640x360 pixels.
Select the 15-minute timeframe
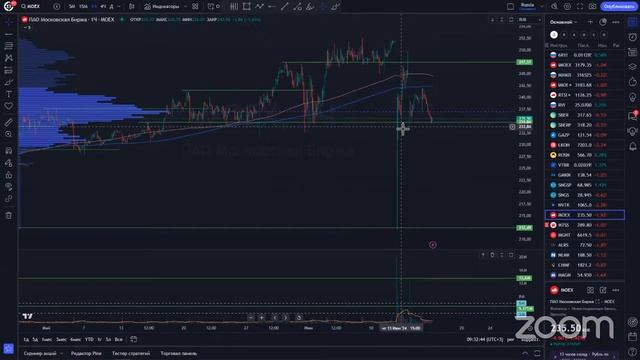(83, 7)
